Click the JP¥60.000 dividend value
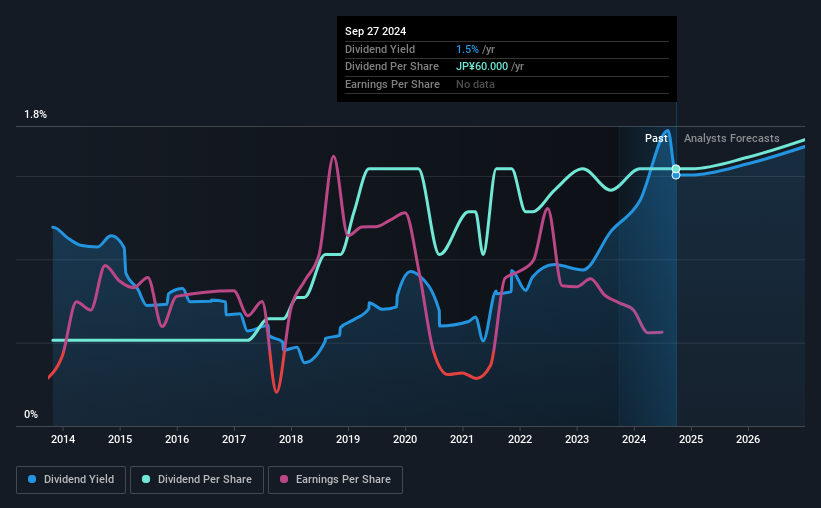 click(x=482, y=67)
